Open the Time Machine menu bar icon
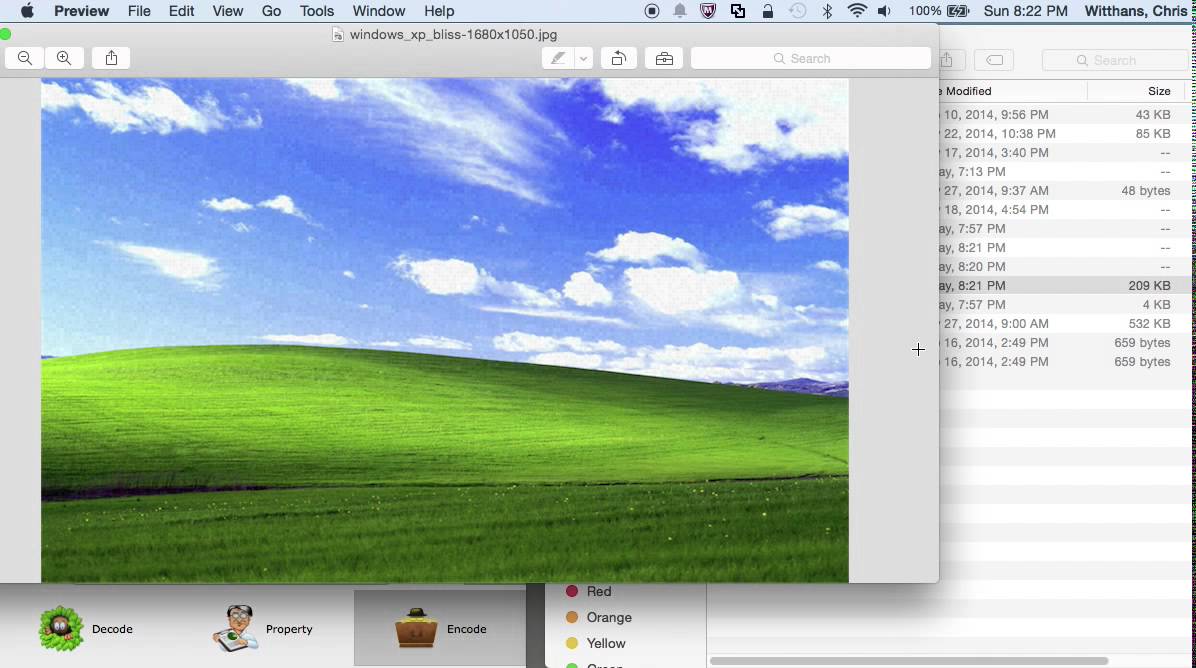 pos(797,11)
